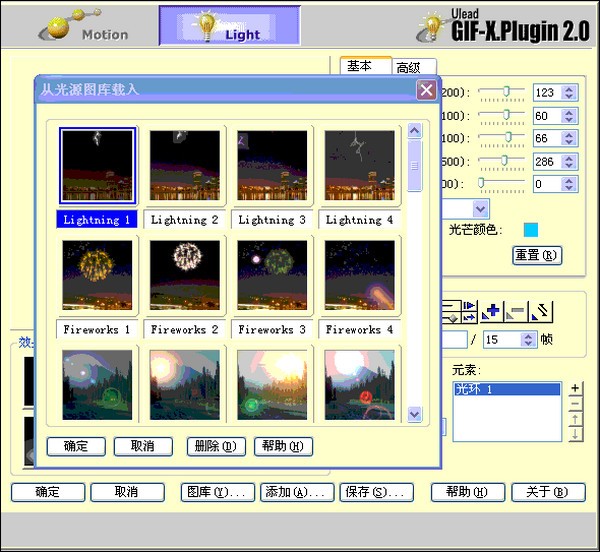Viewport: 600px width, 552px height.
Task: Open the 图库(Y)... gallery button
Action: 218,492
